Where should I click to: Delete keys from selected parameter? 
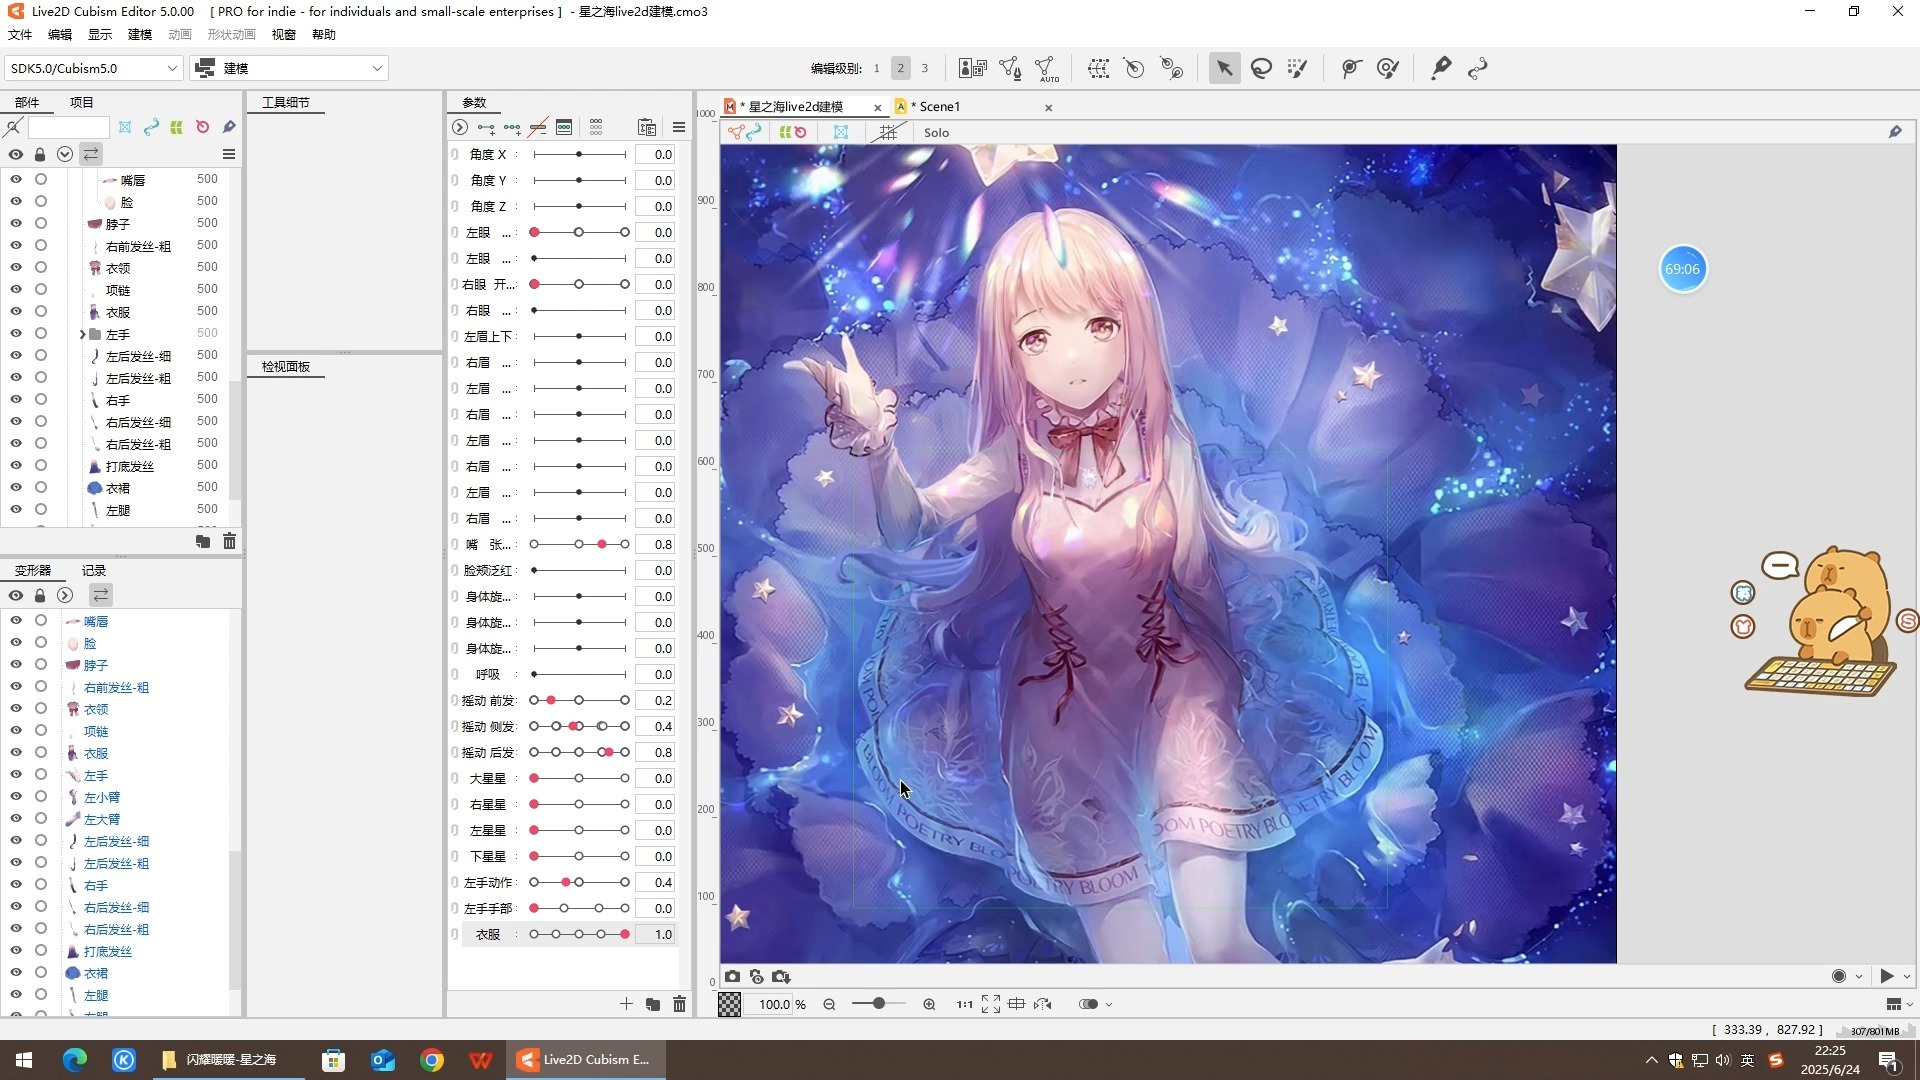click(538, 127)
